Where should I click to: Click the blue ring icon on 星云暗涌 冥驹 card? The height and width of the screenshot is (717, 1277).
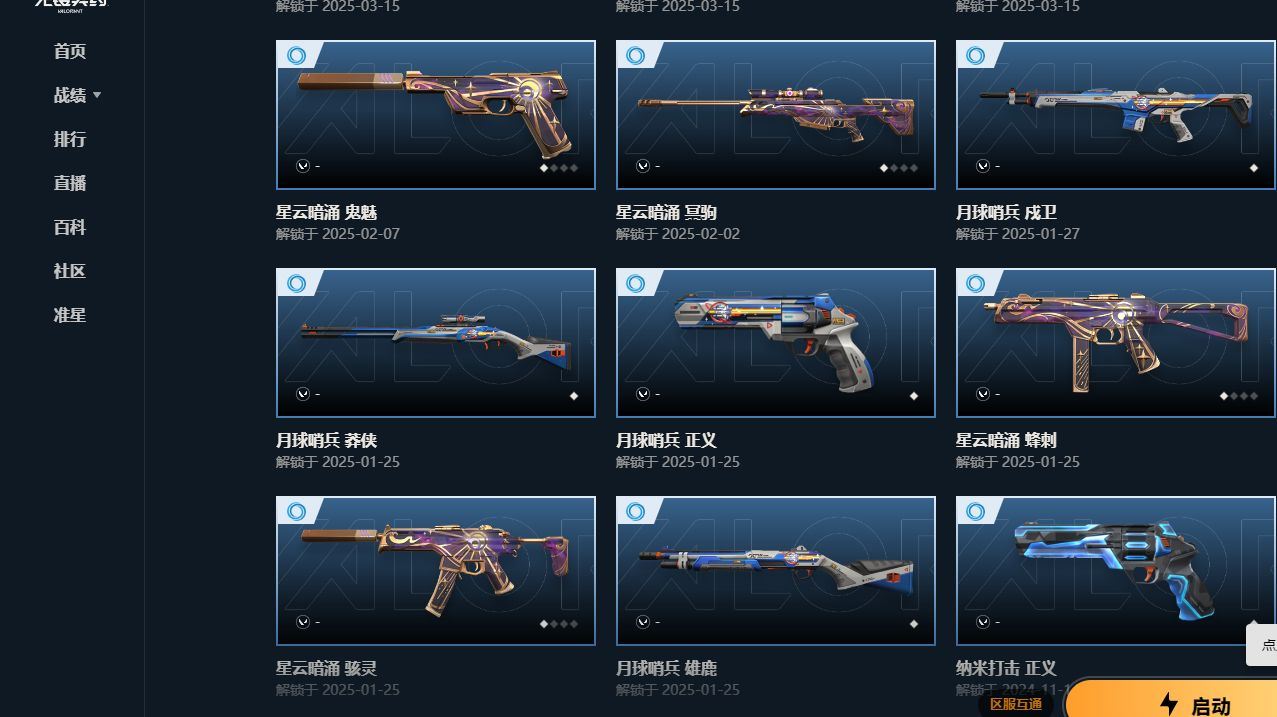tap(636, 55)
